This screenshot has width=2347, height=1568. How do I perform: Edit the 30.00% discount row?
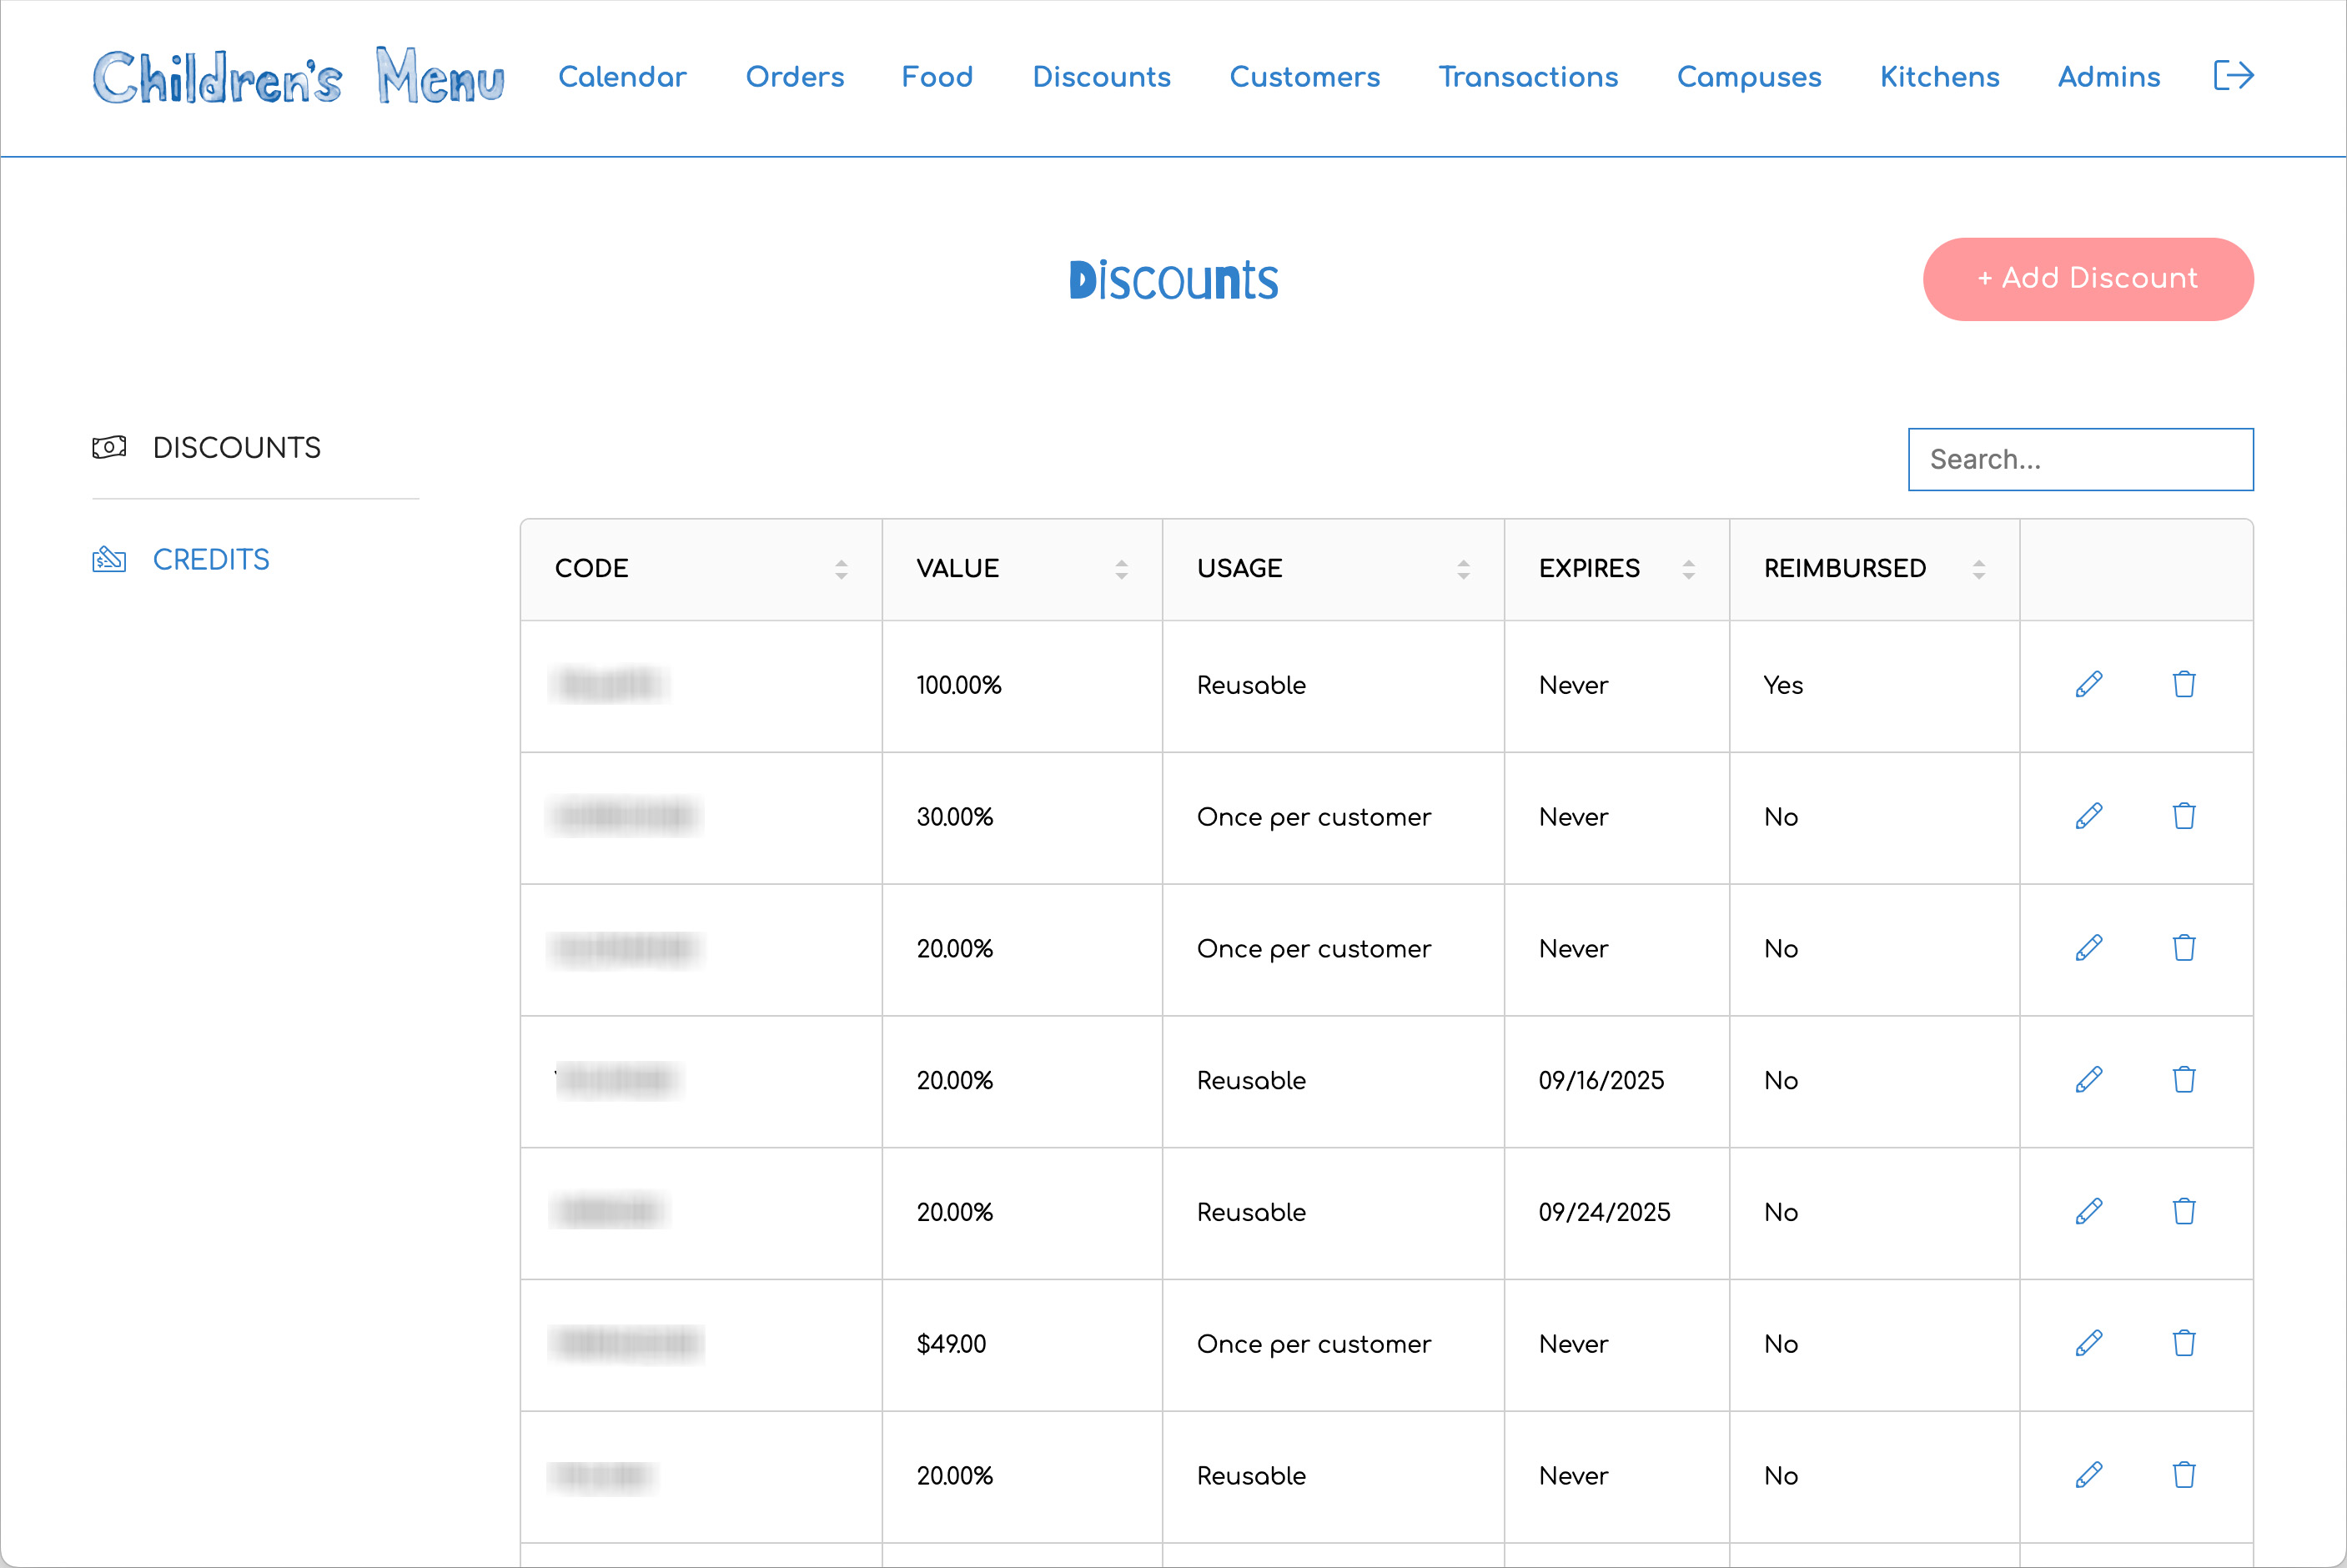coord(2089,817)
